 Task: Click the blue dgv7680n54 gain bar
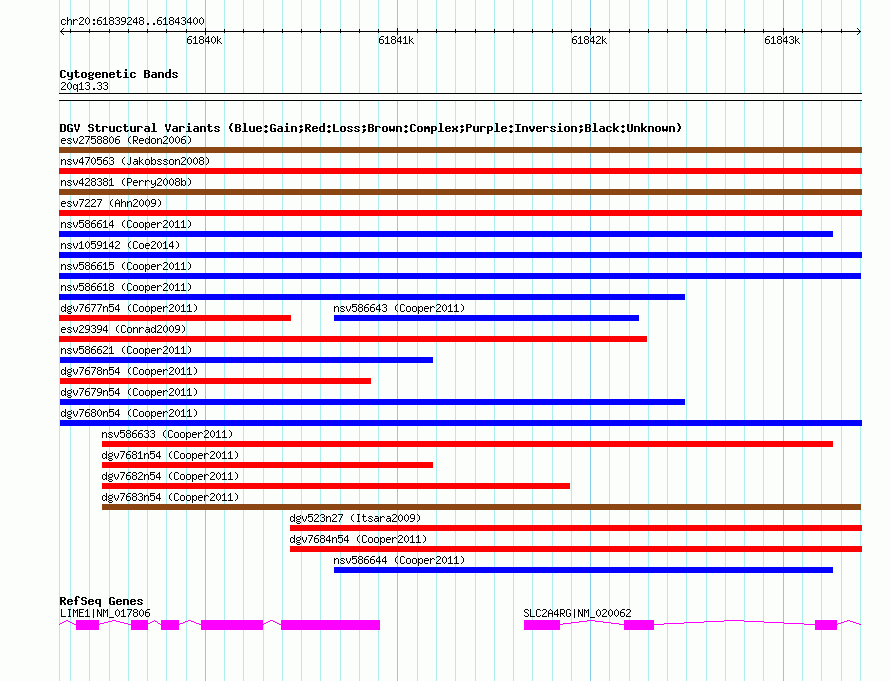tap(460, 423)
